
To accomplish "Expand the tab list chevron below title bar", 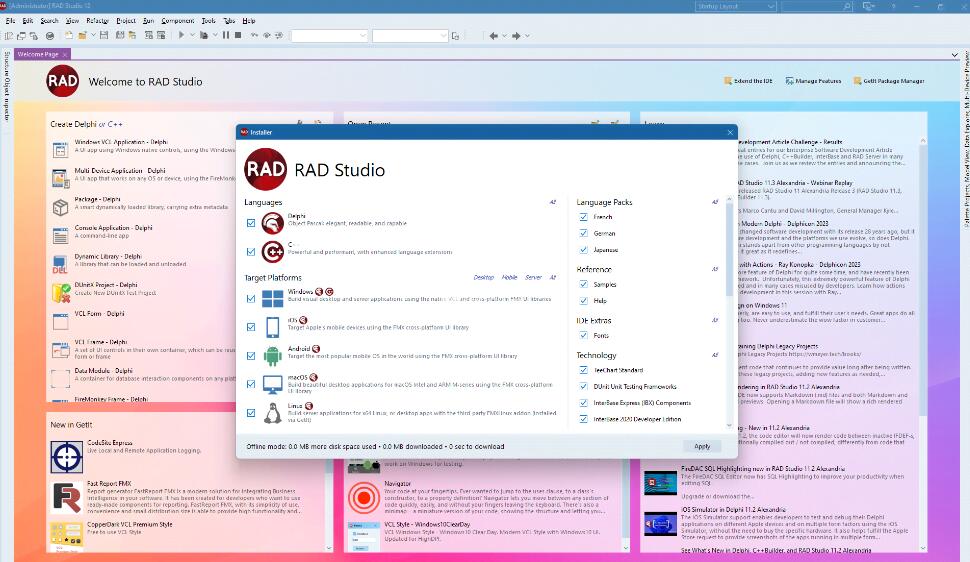I will [x=955, y=54].
